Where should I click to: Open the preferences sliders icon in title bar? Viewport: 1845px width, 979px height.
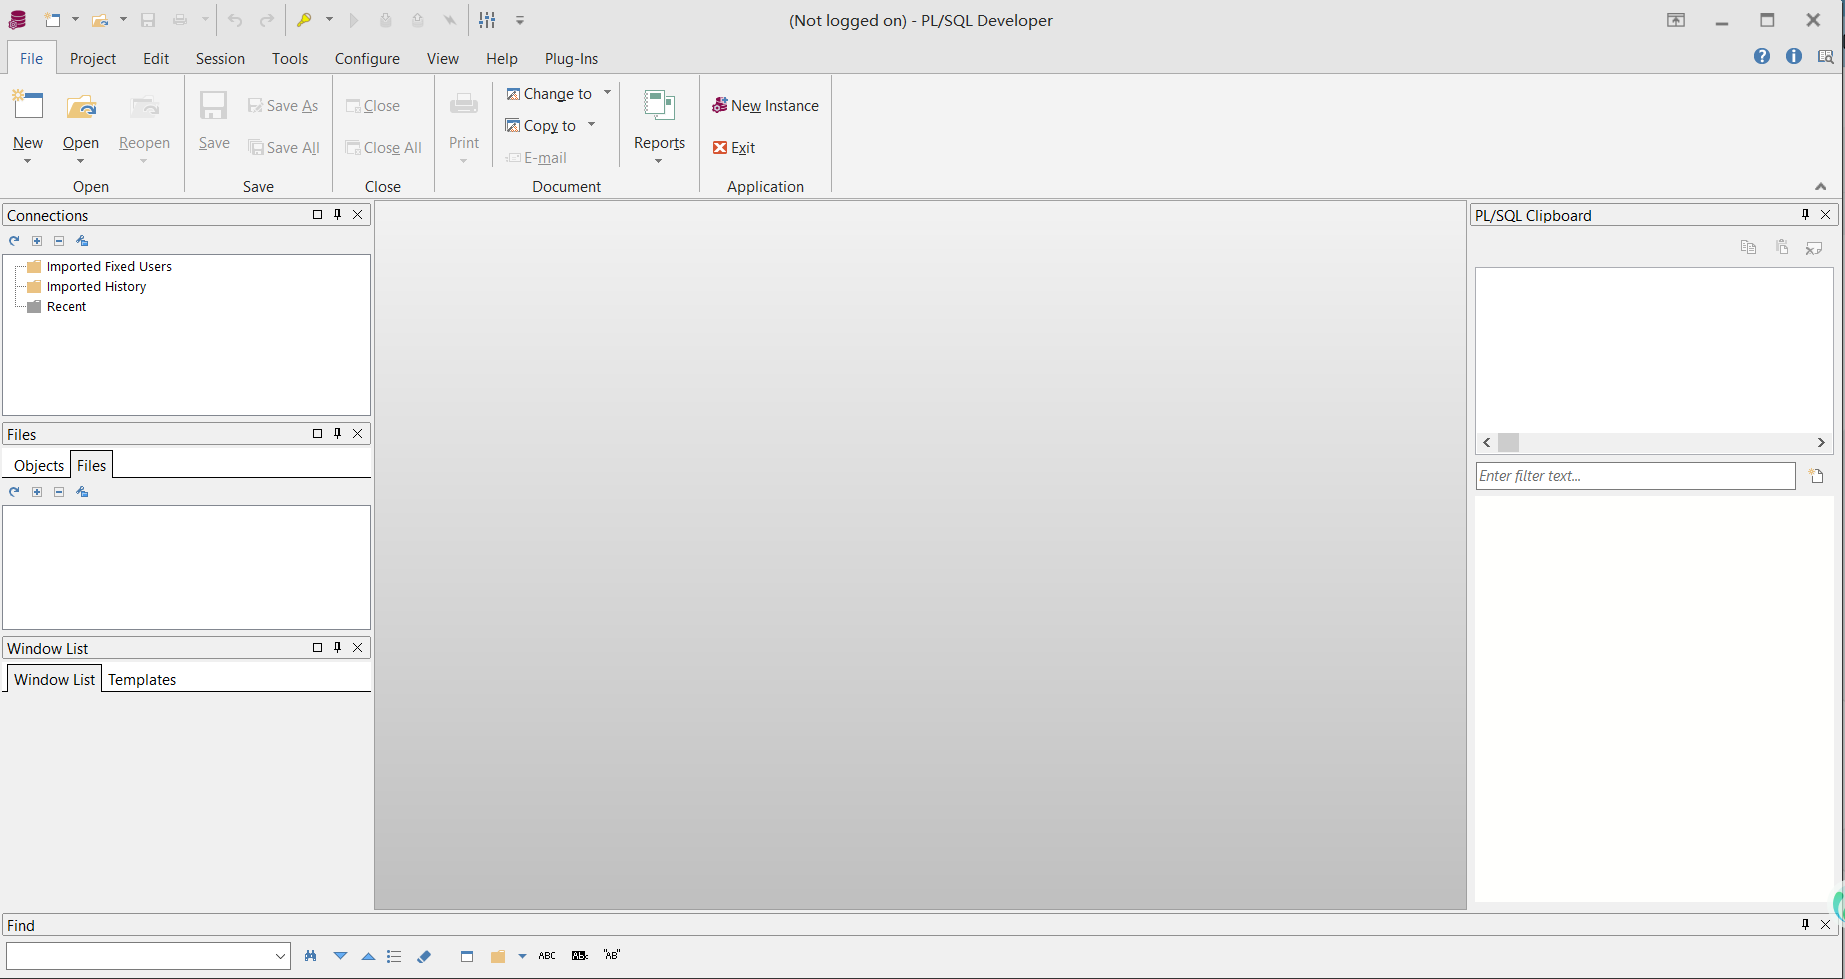(487, 20)
